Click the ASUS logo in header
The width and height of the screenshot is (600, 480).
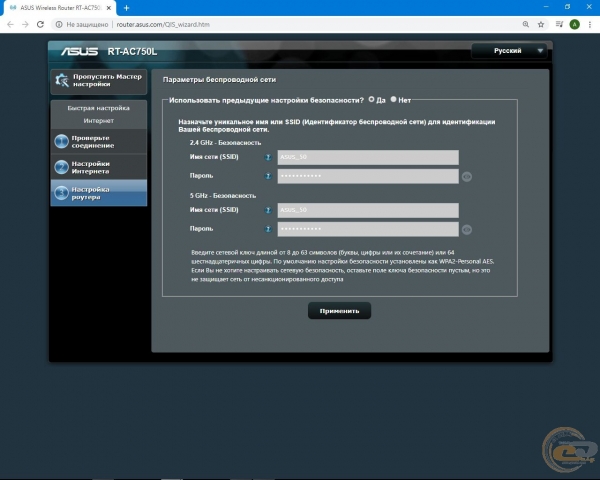coord(79,50)
